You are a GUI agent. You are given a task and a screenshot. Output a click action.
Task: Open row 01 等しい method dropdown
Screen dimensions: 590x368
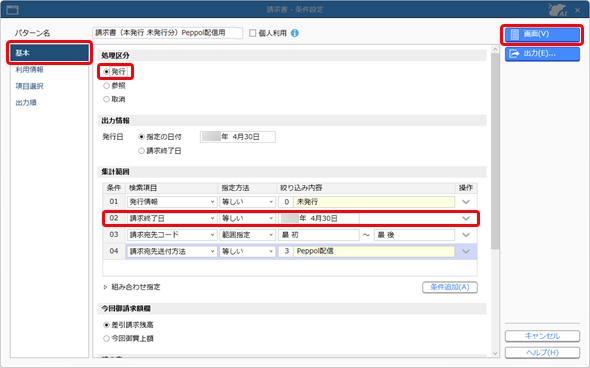pyautogui.click(x=248, y=202)
